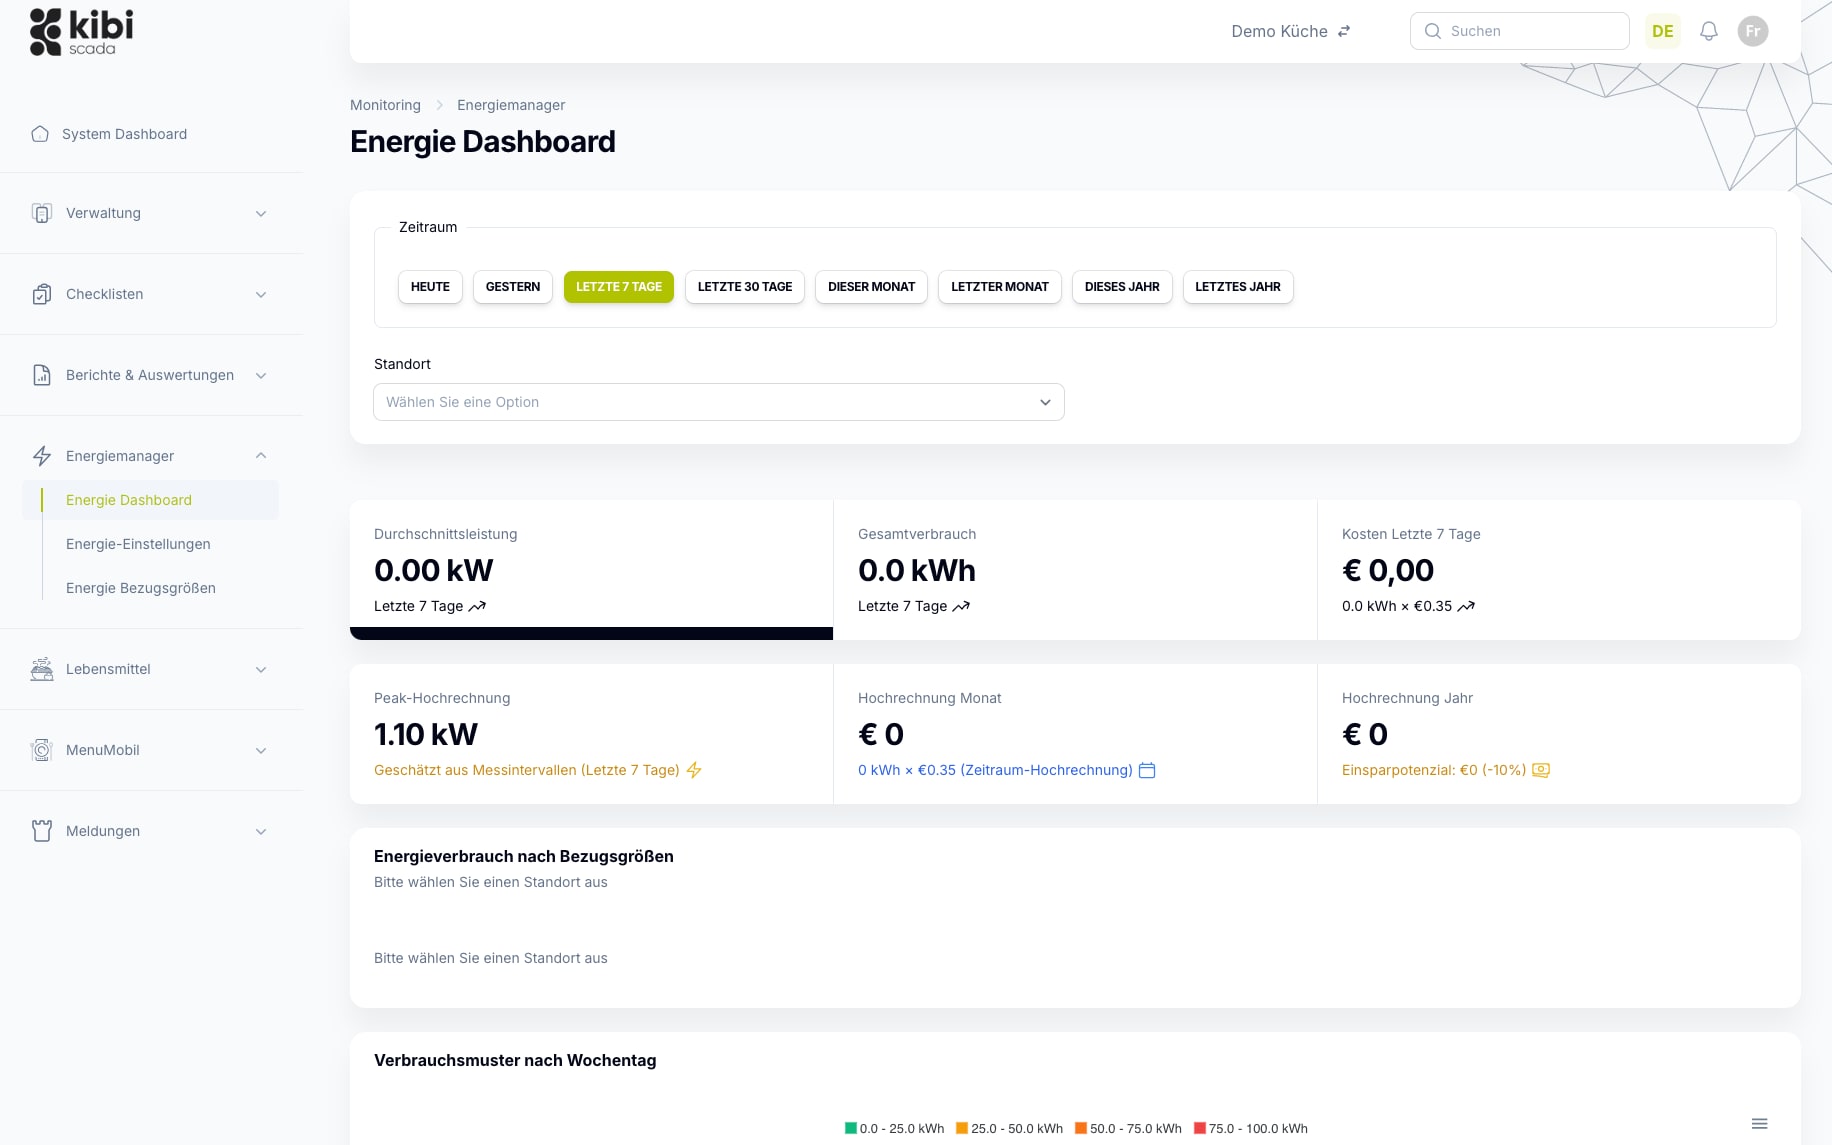This screenshot has width=1832, height=1145.
Task: Click red 75.0 - 100.0 kWh swatch
Action: click(x=1200, y=1128)
